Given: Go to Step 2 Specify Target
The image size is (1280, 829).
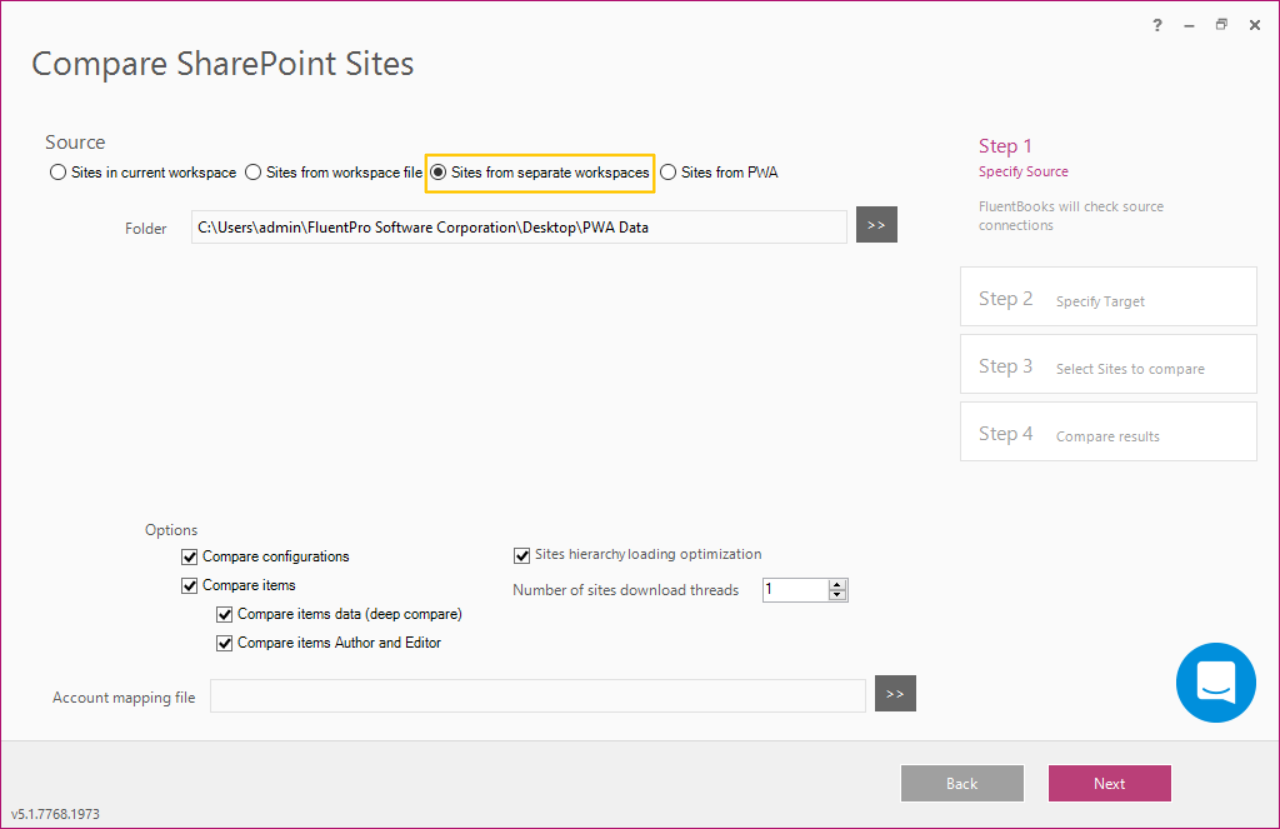Looking at the screenshot, I should click(x=1108, y=296).
